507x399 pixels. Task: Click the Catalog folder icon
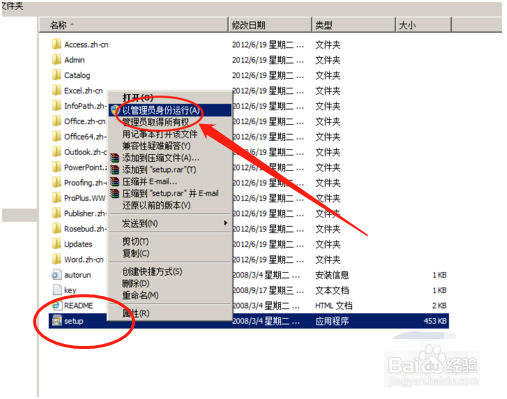(x=57, y=75)
